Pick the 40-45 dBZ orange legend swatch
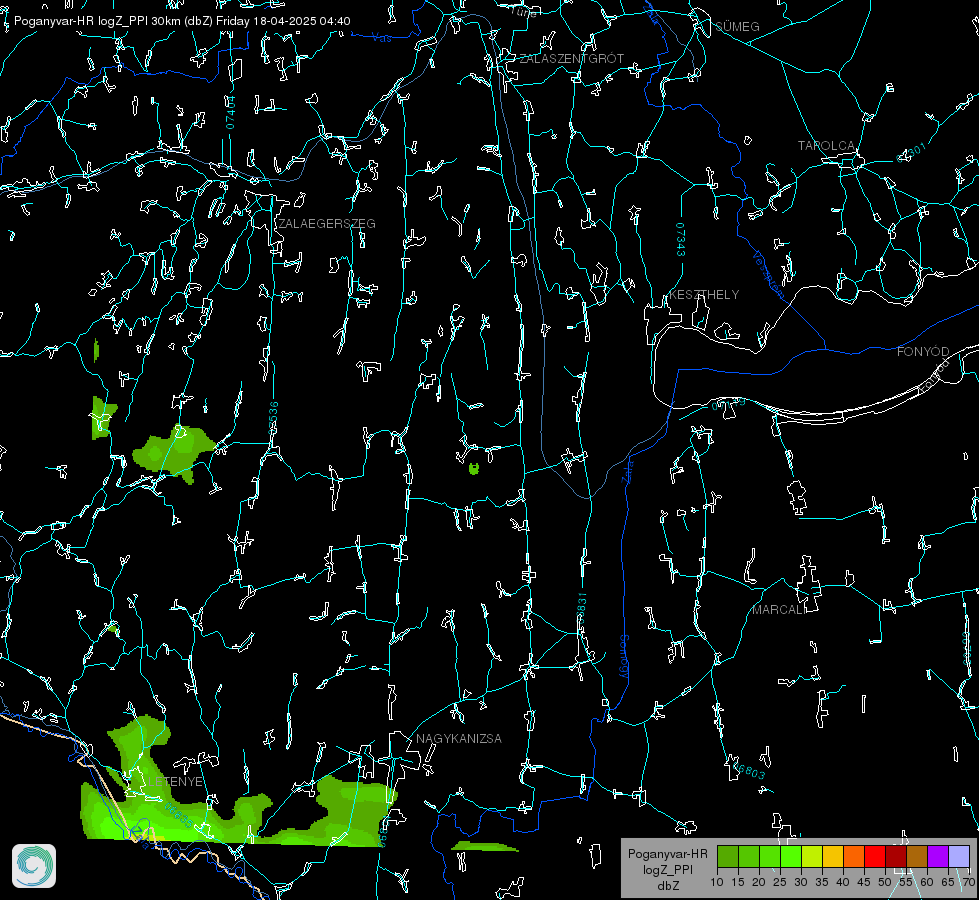Viewport: 979px width, 900px height. click(854, 856)
